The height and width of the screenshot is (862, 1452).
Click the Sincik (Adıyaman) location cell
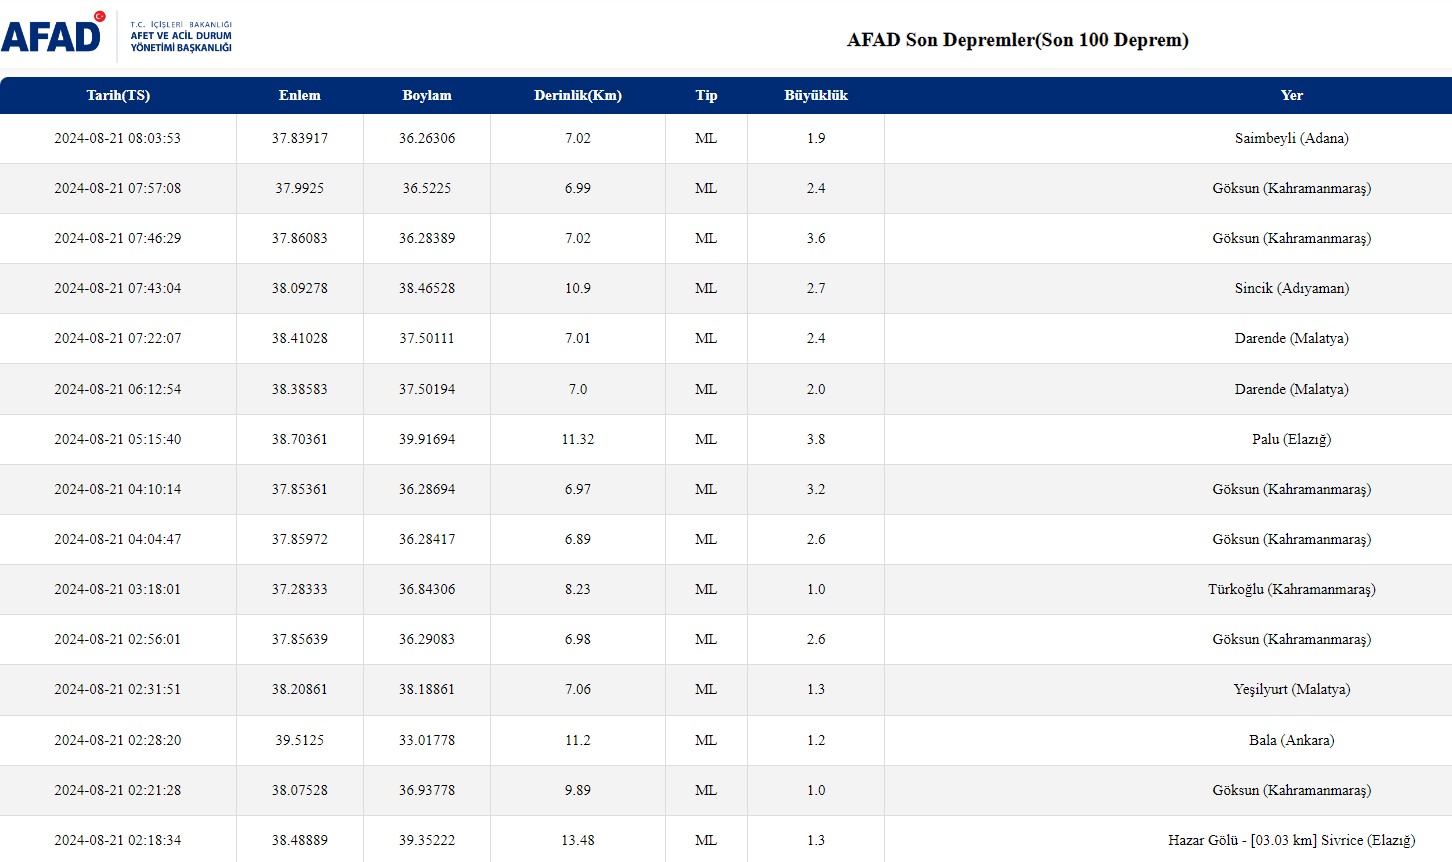[1292, 288]
